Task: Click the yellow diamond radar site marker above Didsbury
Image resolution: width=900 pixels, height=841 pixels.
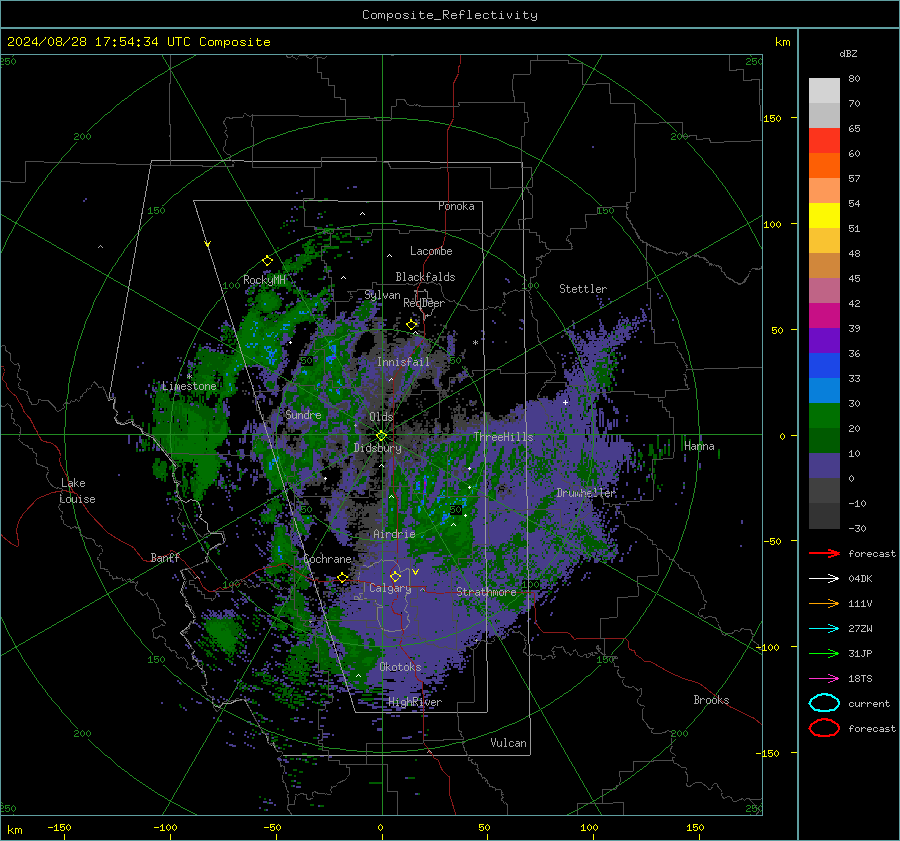Action: click(381, 436)
